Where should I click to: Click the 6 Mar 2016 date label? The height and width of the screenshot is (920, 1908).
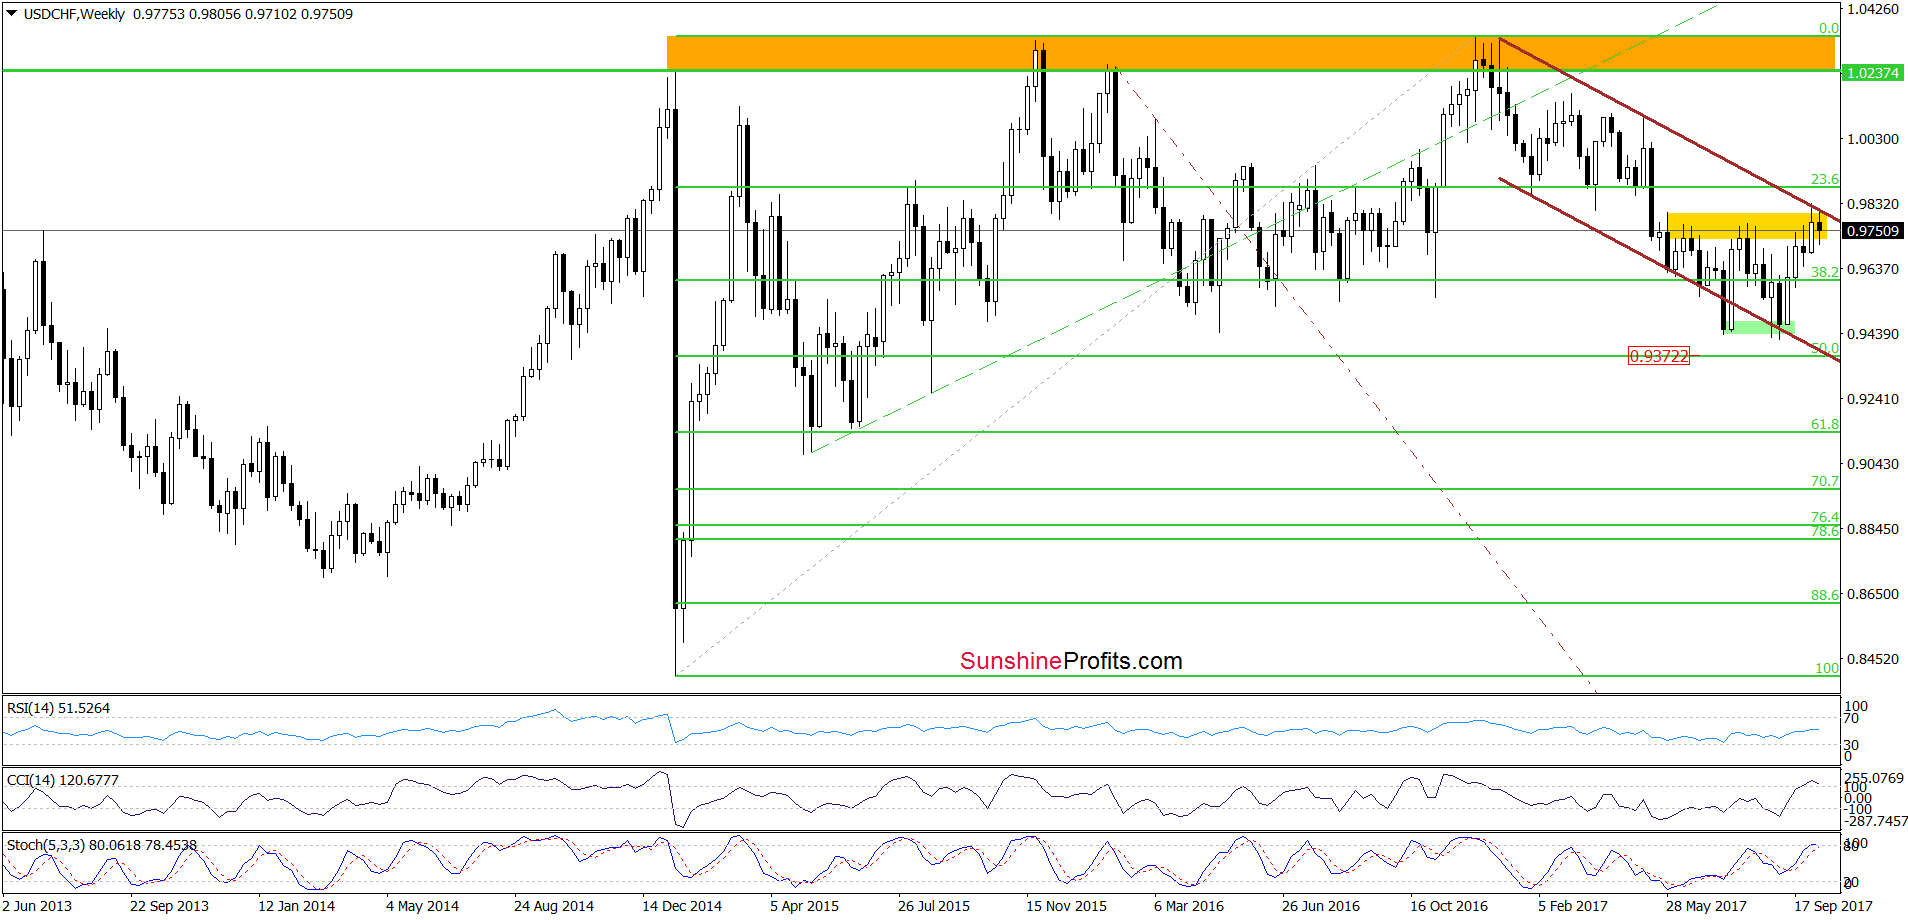[x=1189, y=906]
